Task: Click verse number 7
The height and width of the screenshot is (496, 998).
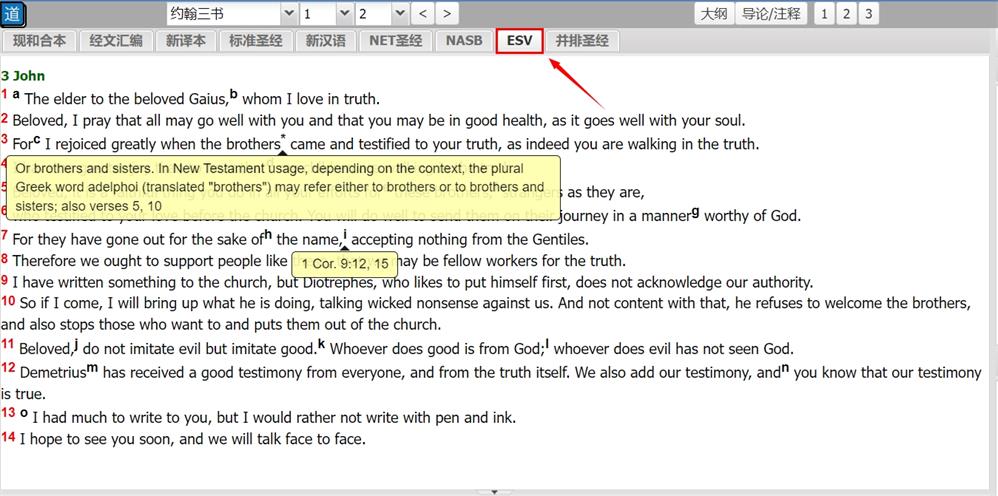Action: click(4, 236)
